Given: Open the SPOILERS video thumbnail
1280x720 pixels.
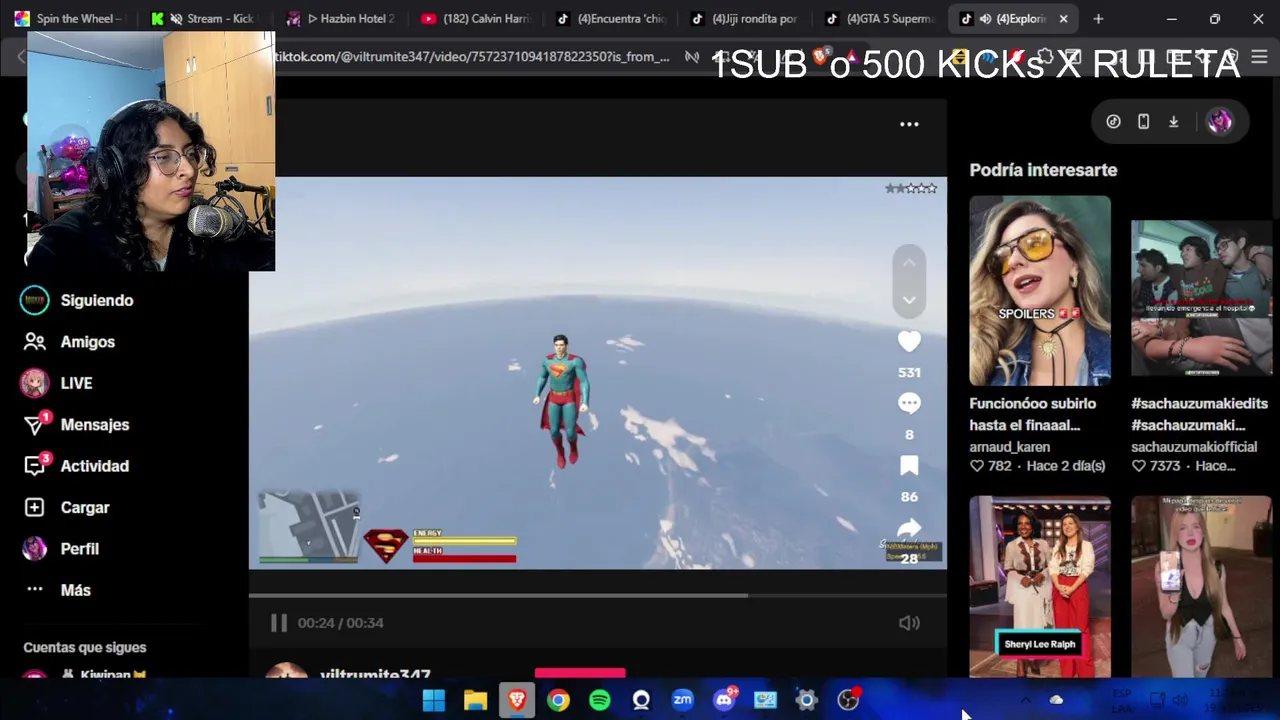Looking at the screenshot, I should coord(1040,290).
